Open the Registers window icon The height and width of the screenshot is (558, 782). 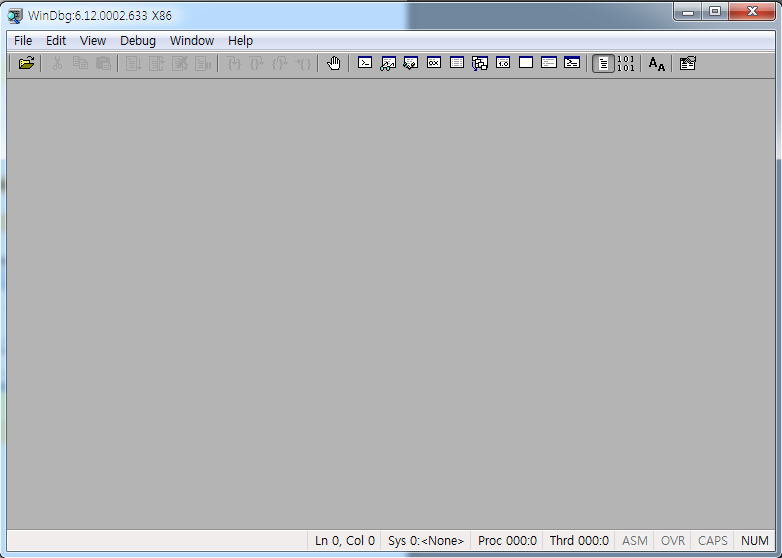coord(434,63)
